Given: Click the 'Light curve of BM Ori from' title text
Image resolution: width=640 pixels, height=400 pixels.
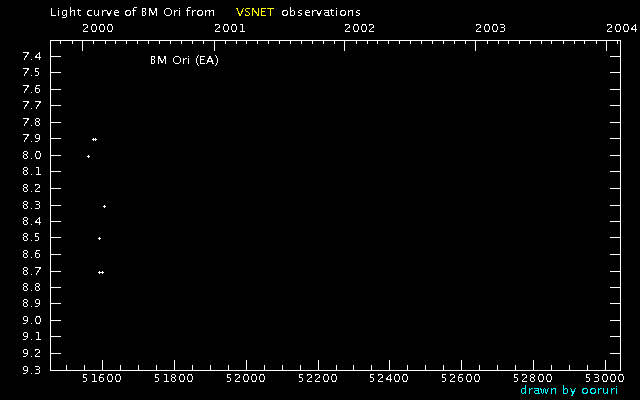Looking at the screenshot, I should coord(132,11).
